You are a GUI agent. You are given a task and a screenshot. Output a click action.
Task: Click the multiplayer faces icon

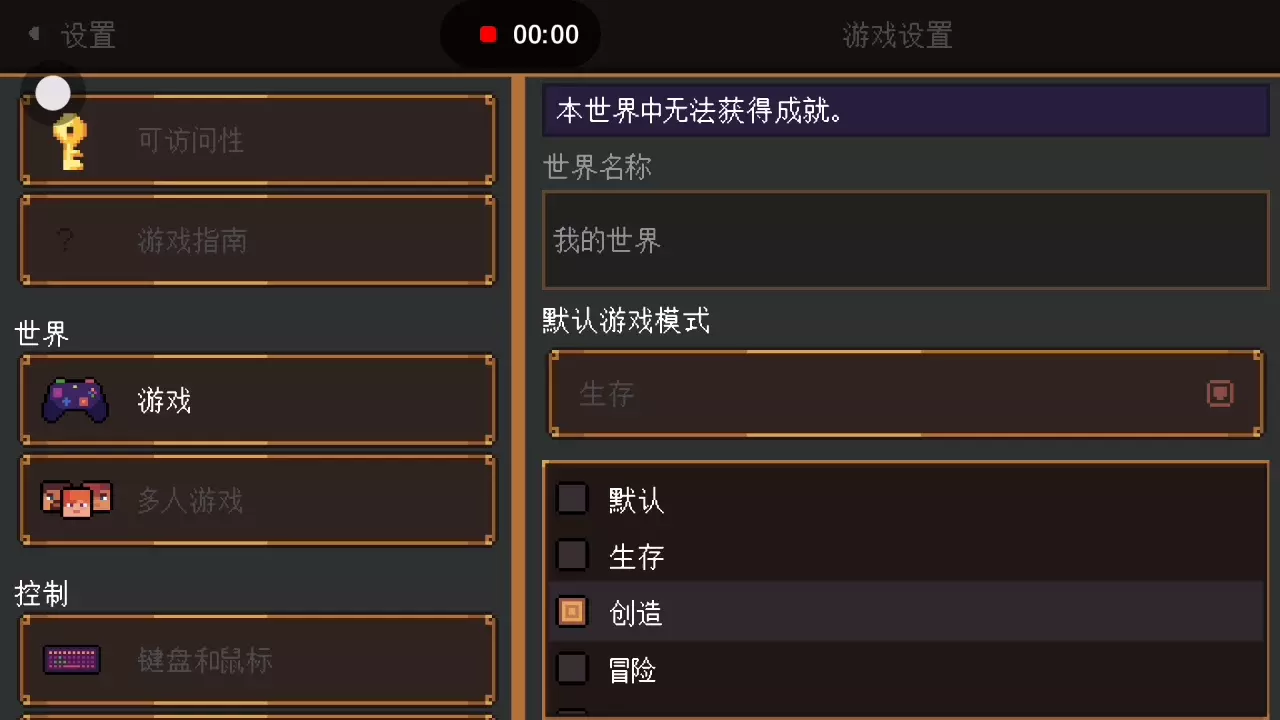(76, 499)
